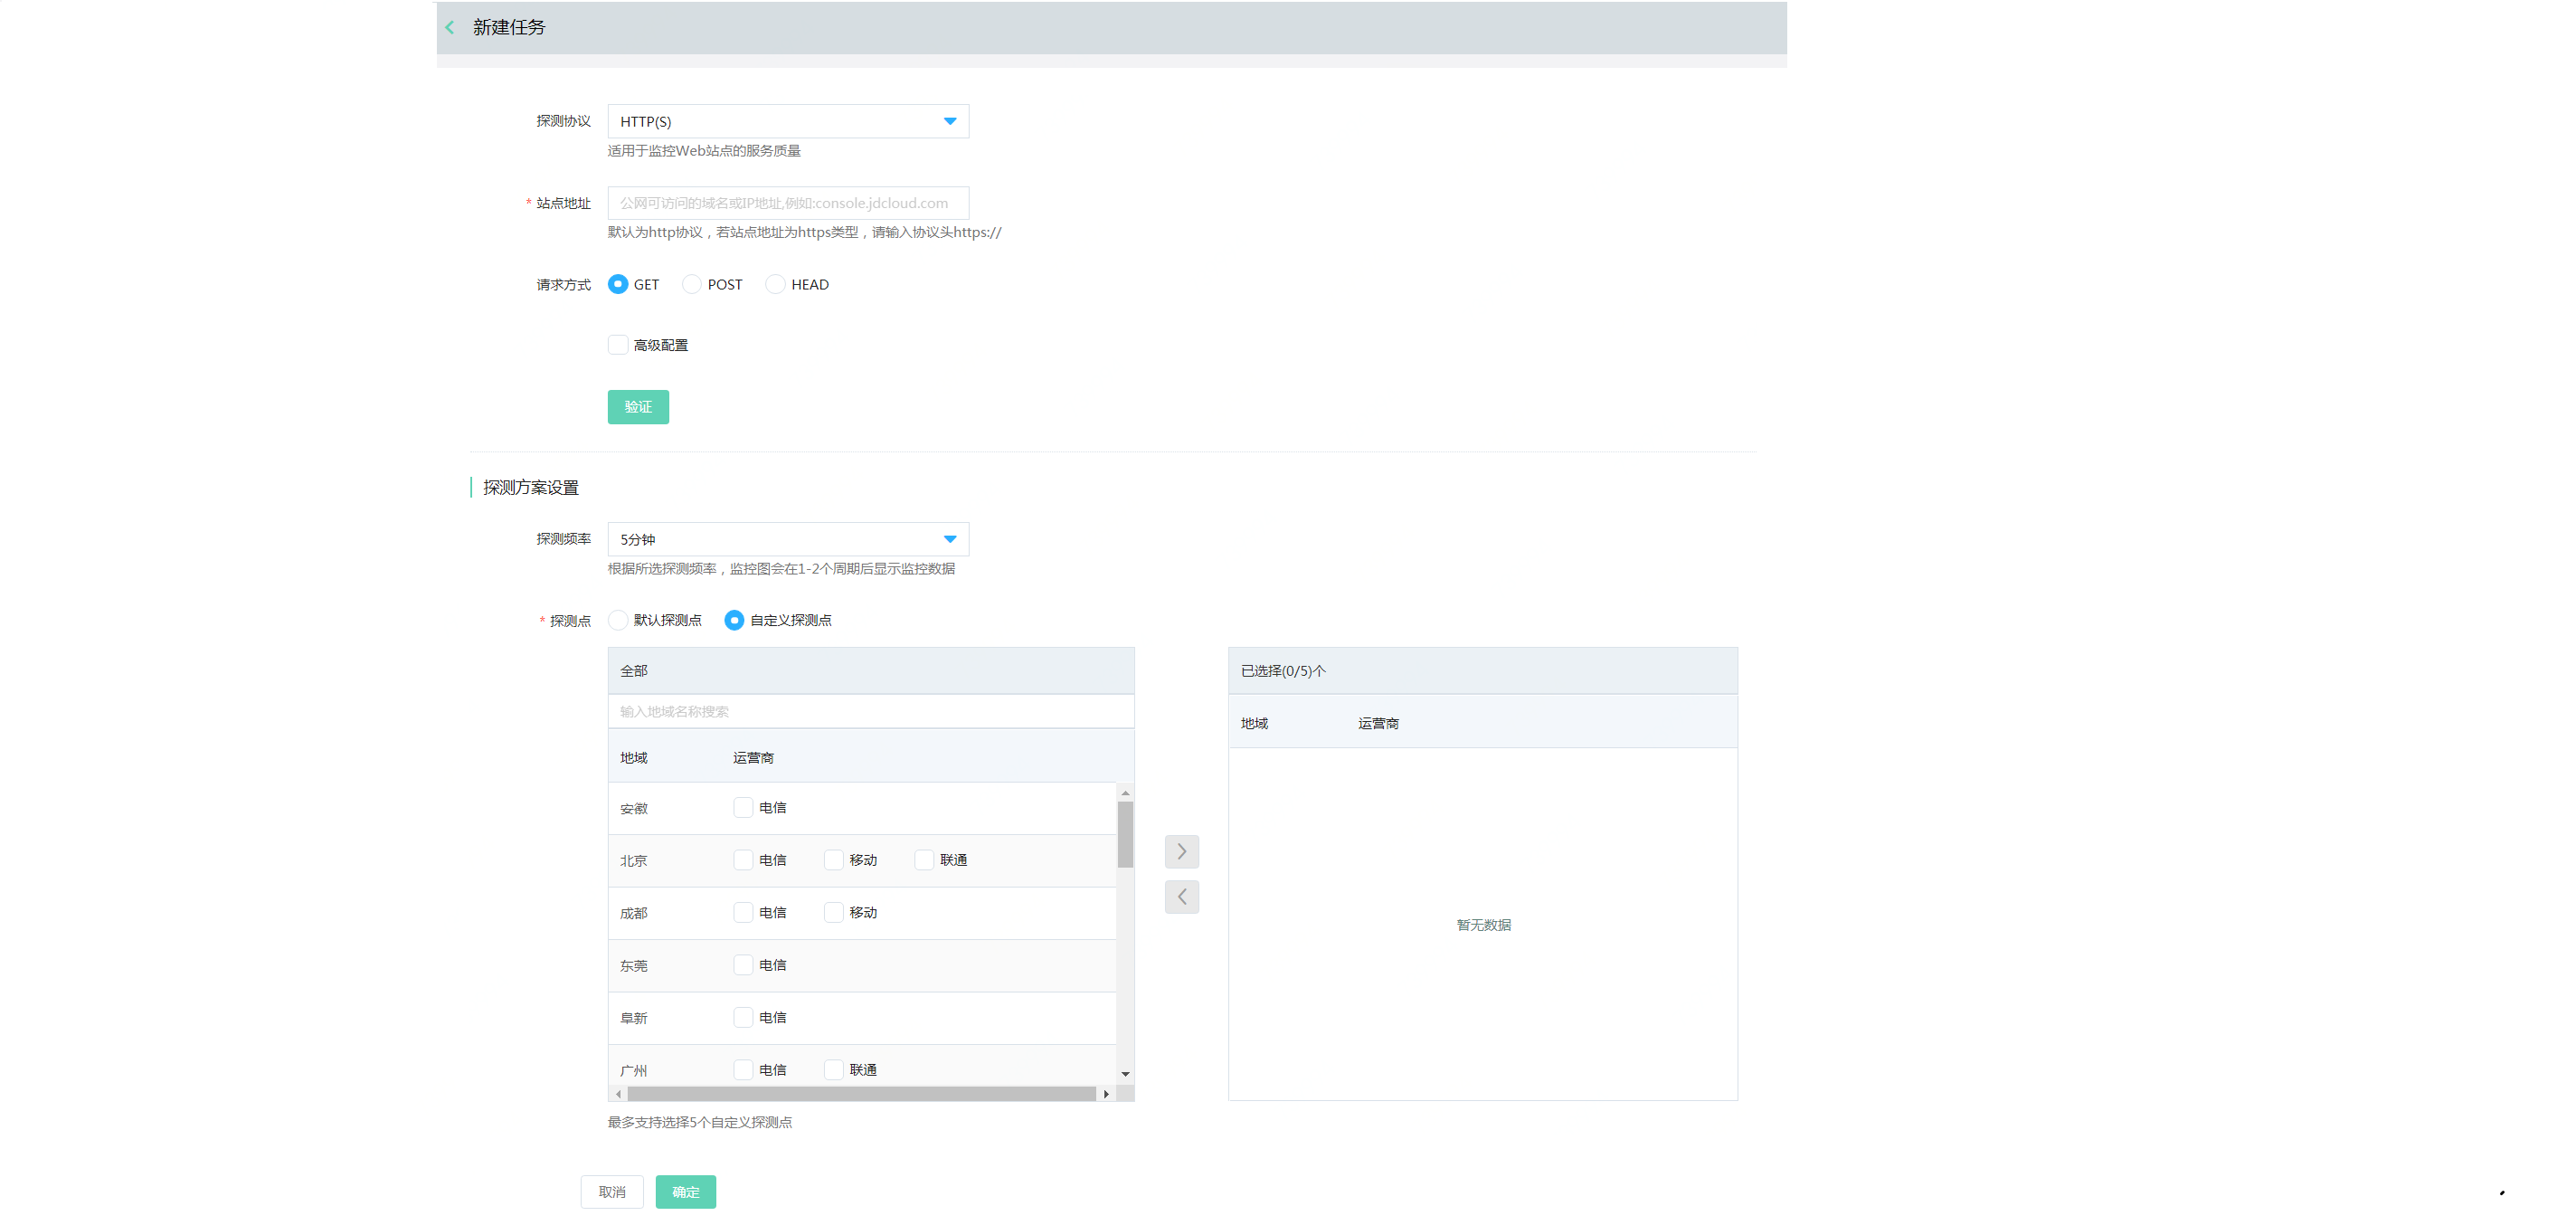Switch to 默认探测点 probe option
The width and height of the screenshot is (2576, 1225).
617,620
